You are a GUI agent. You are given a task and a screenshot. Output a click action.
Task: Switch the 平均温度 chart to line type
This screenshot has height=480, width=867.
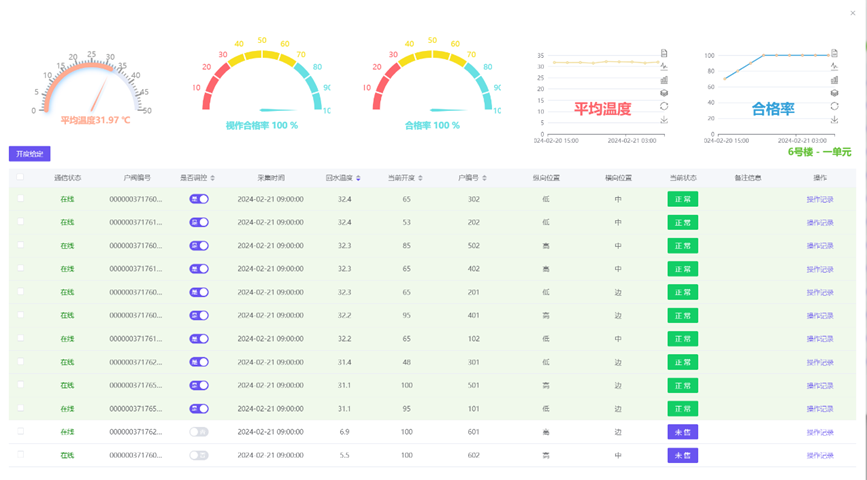click(x=664, y=66)
